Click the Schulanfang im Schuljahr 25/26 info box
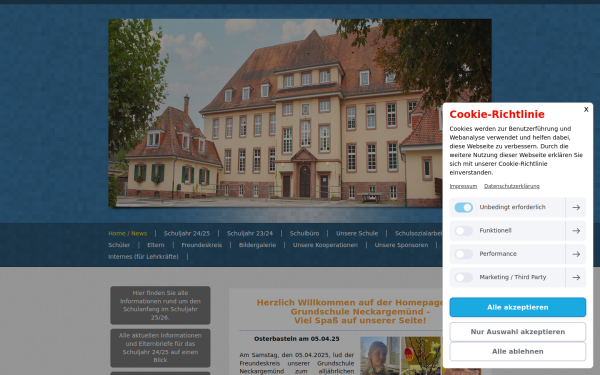 click(x=160, y=305)
